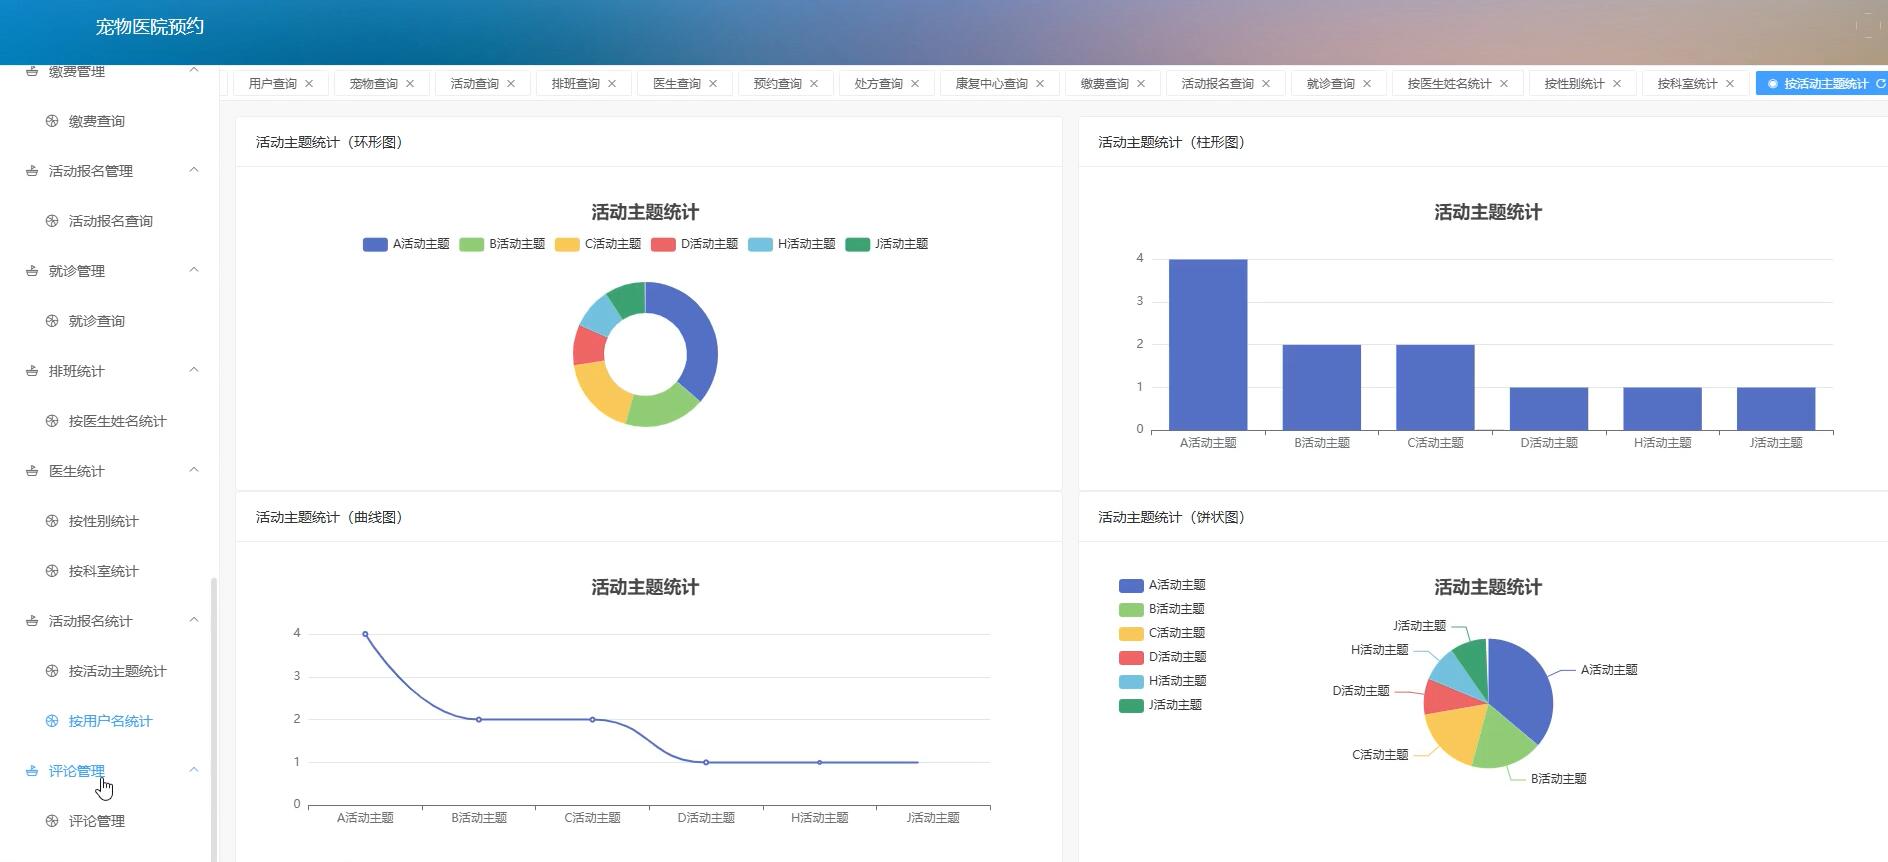The height and width of the screenshot is (862, 1888).
Task: Click the A活动主题 point on the line chart
Action: pos(365,634)
